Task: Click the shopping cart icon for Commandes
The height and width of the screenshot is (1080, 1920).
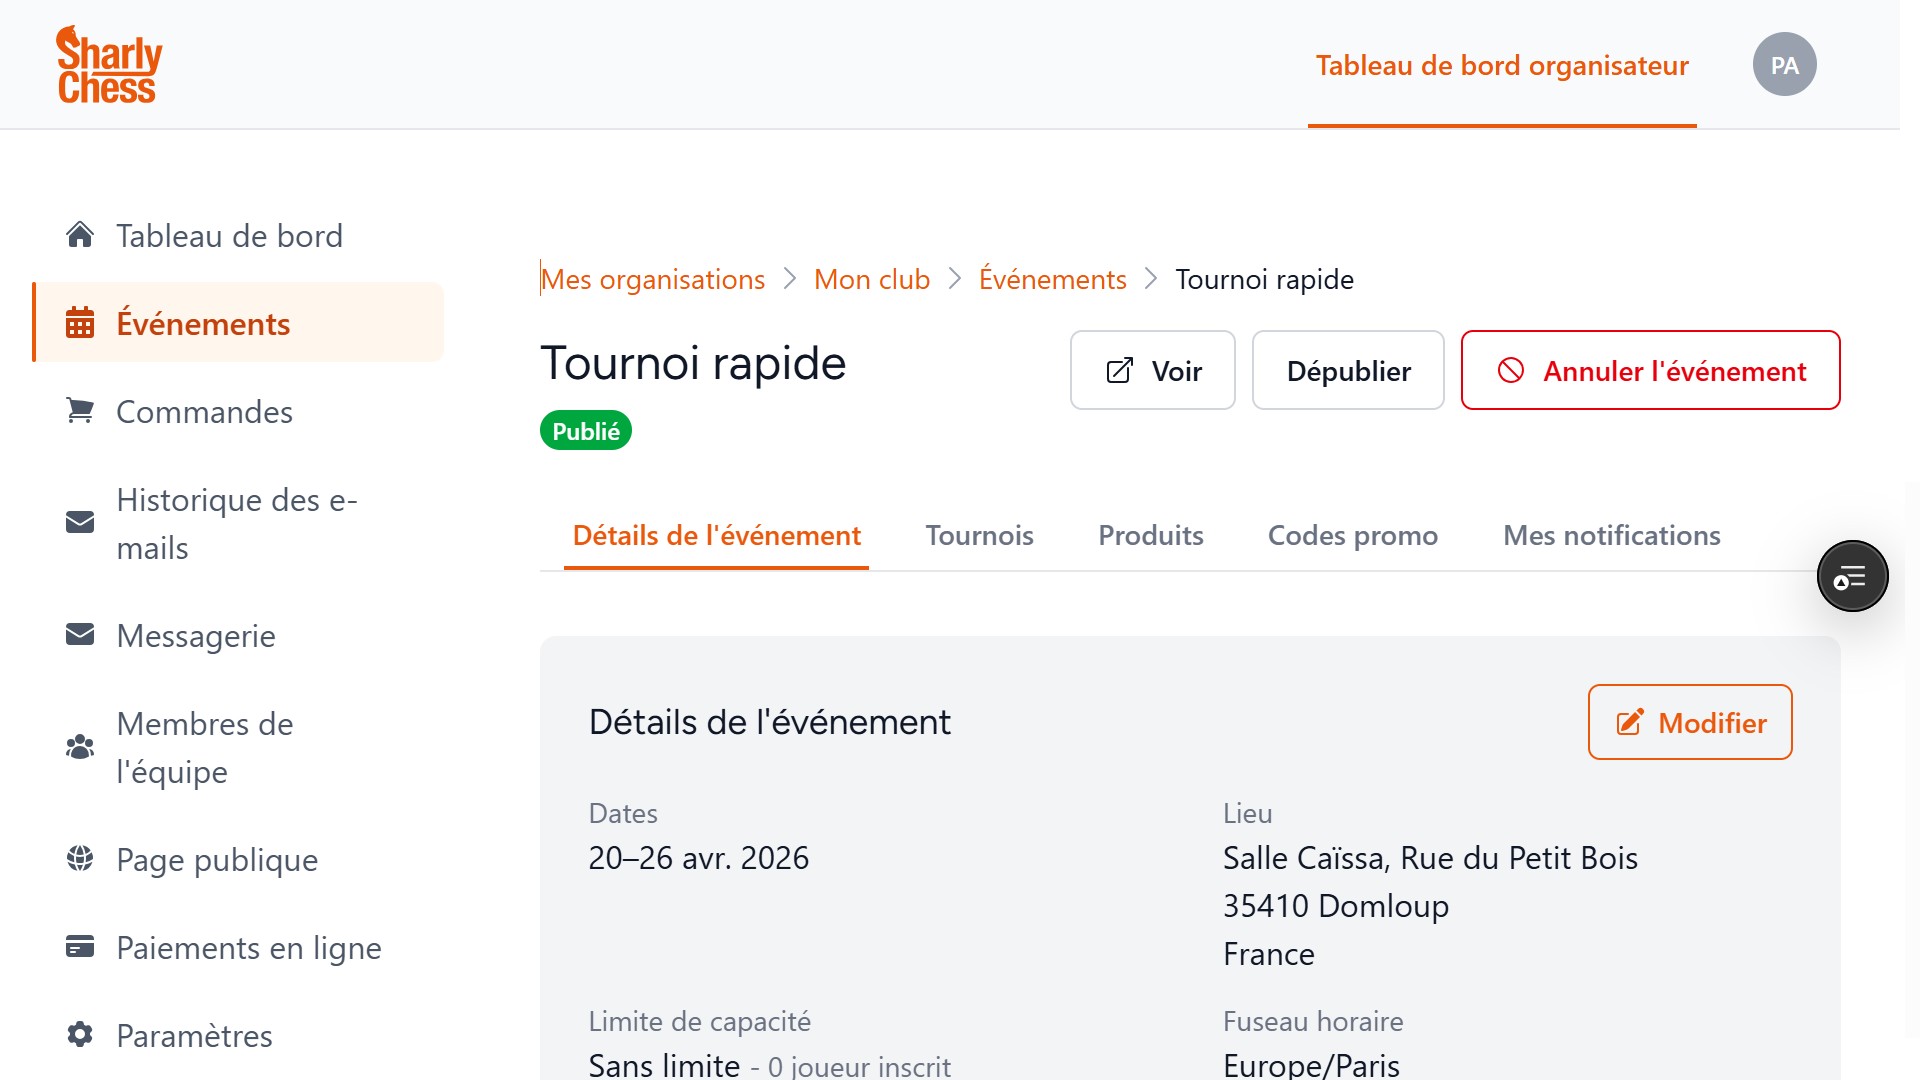Action: point(80,411)
